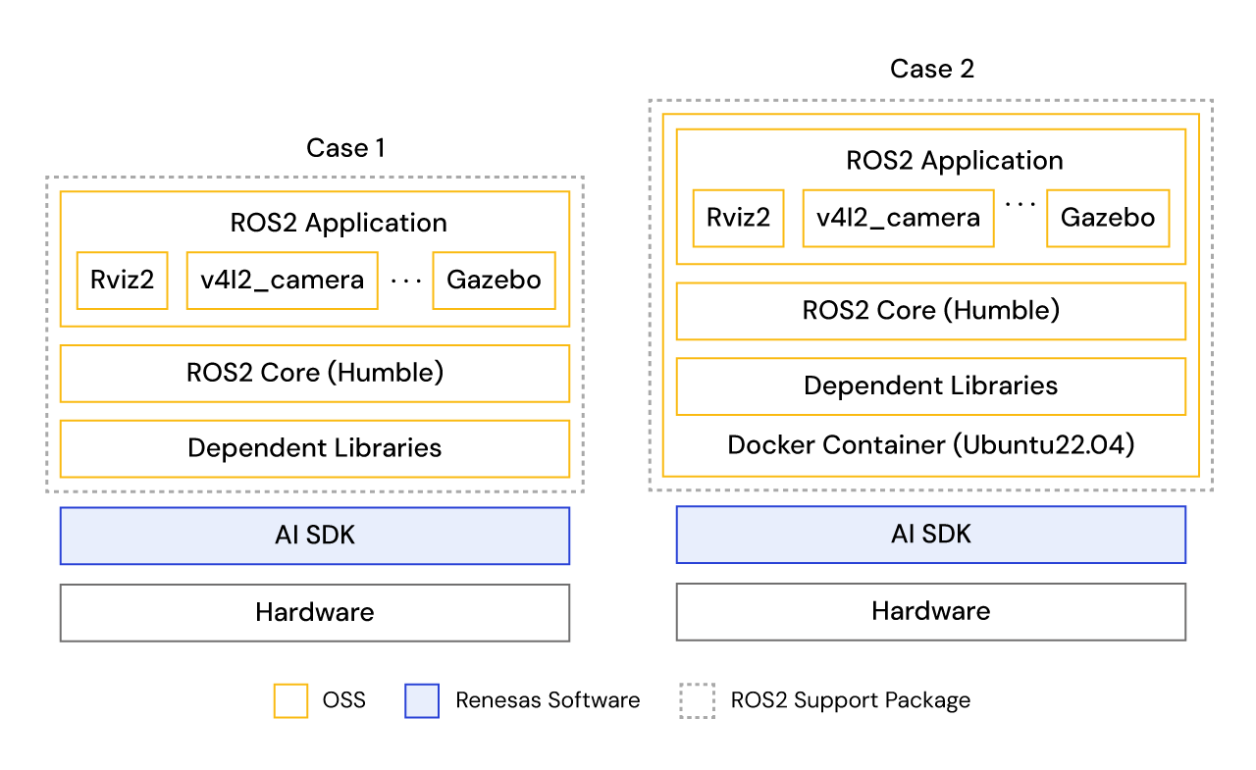Image resolution: width=1256 pixels, height=770 pixels.
Task: Select the Rviz2 block in Case 1
Action: (121, 281)
